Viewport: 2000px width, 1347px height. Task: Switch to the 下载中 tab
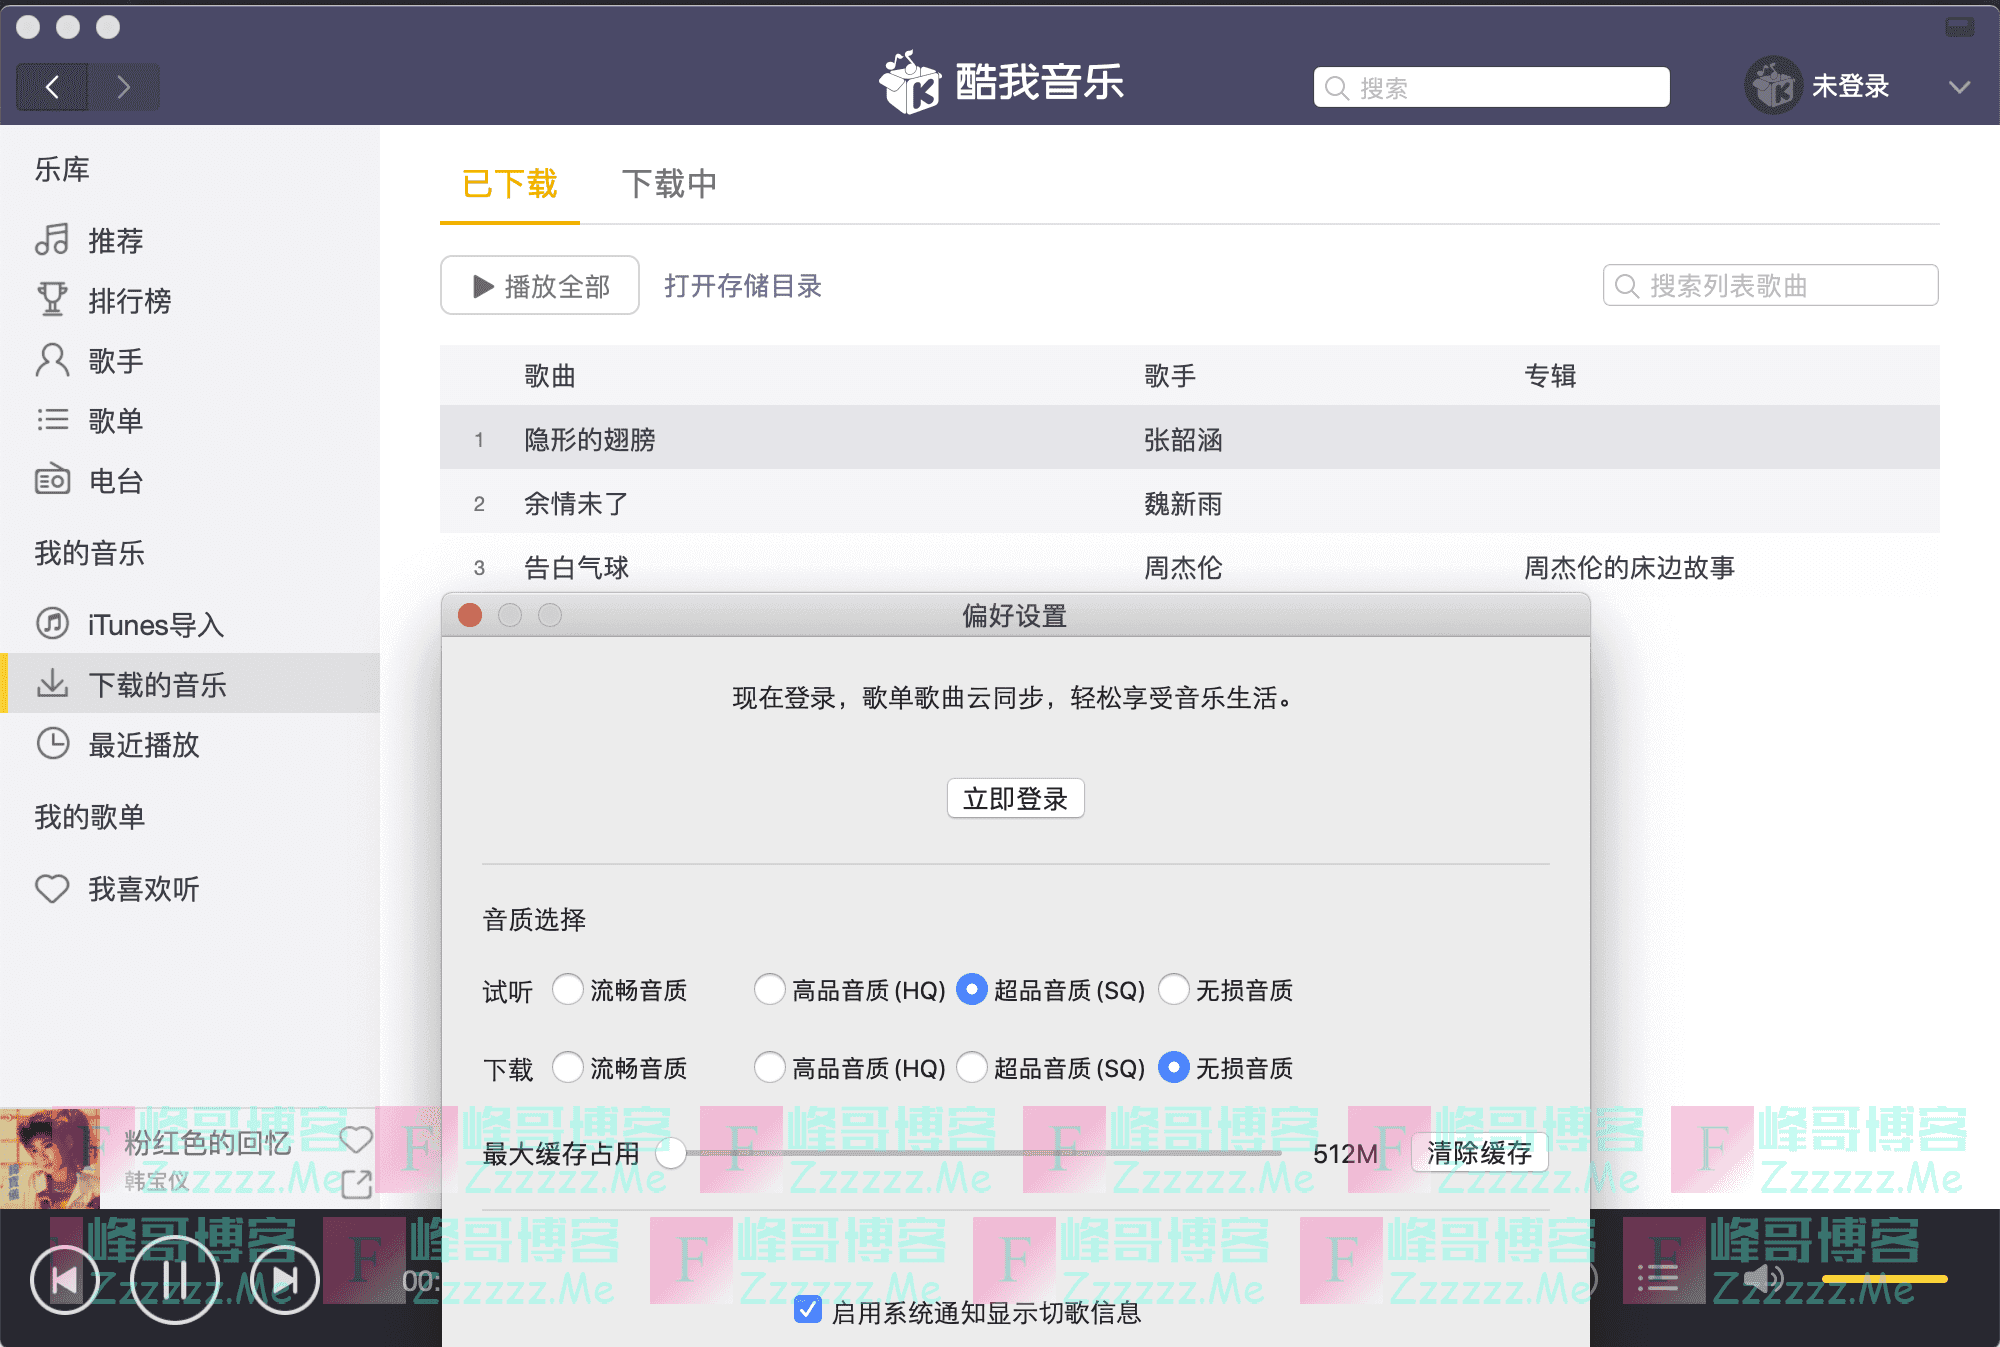[669, 184]
